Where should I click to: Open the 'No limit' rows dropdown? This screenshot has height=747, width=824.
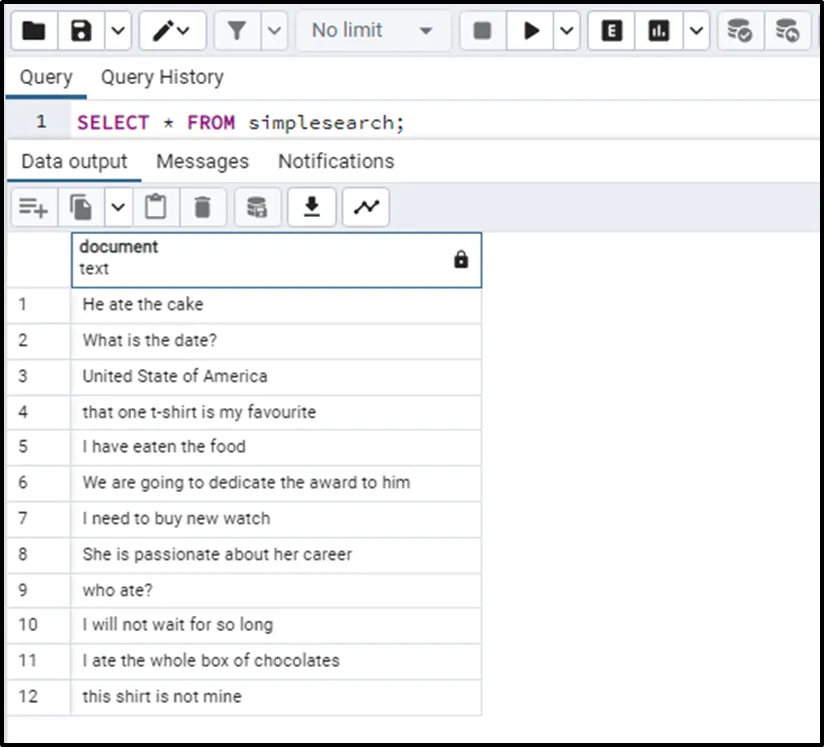coord(372,31)
